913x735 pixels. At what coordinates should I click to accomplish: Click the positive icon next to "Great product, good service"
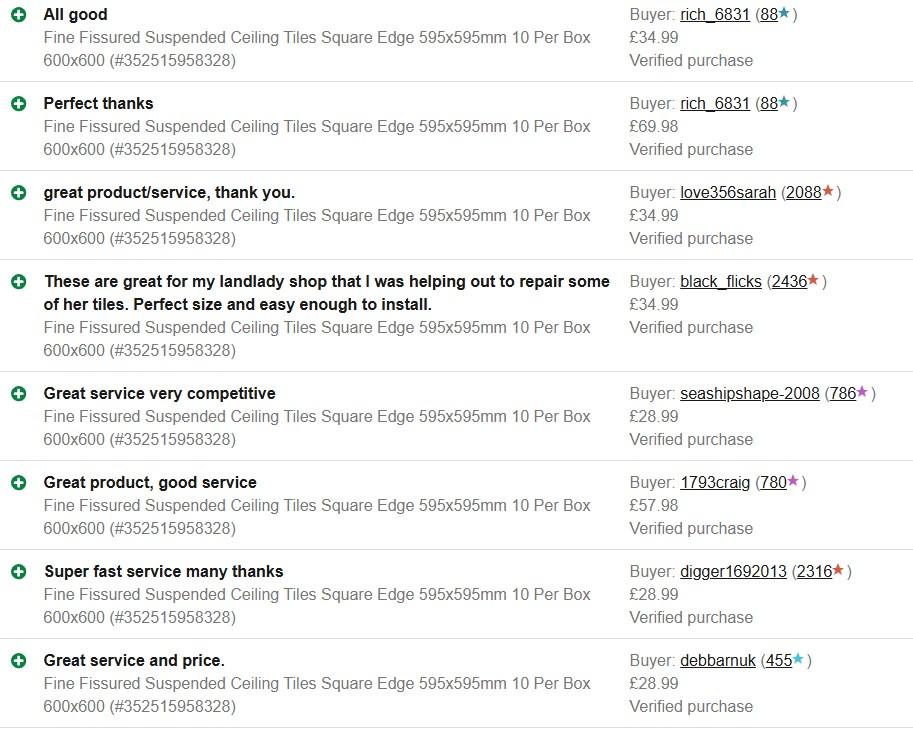coord(18,483)
